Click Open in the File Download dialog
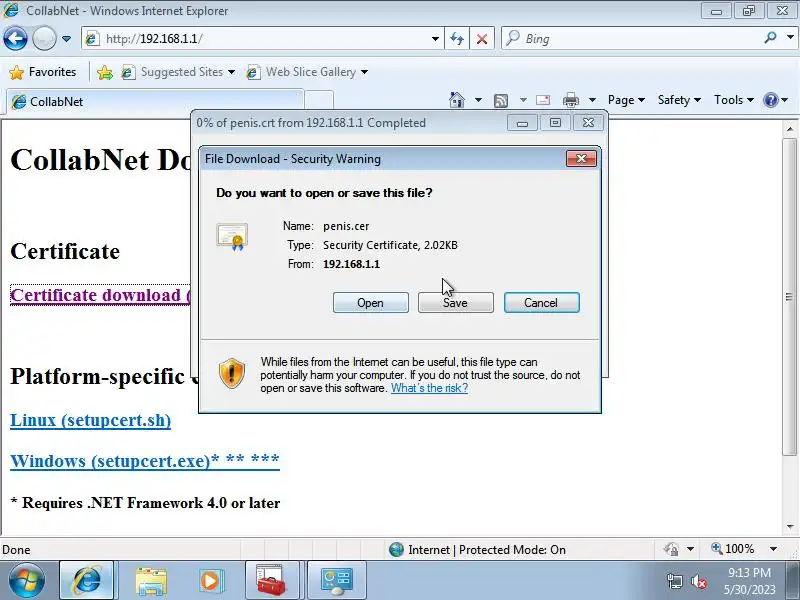 [370, 303]
